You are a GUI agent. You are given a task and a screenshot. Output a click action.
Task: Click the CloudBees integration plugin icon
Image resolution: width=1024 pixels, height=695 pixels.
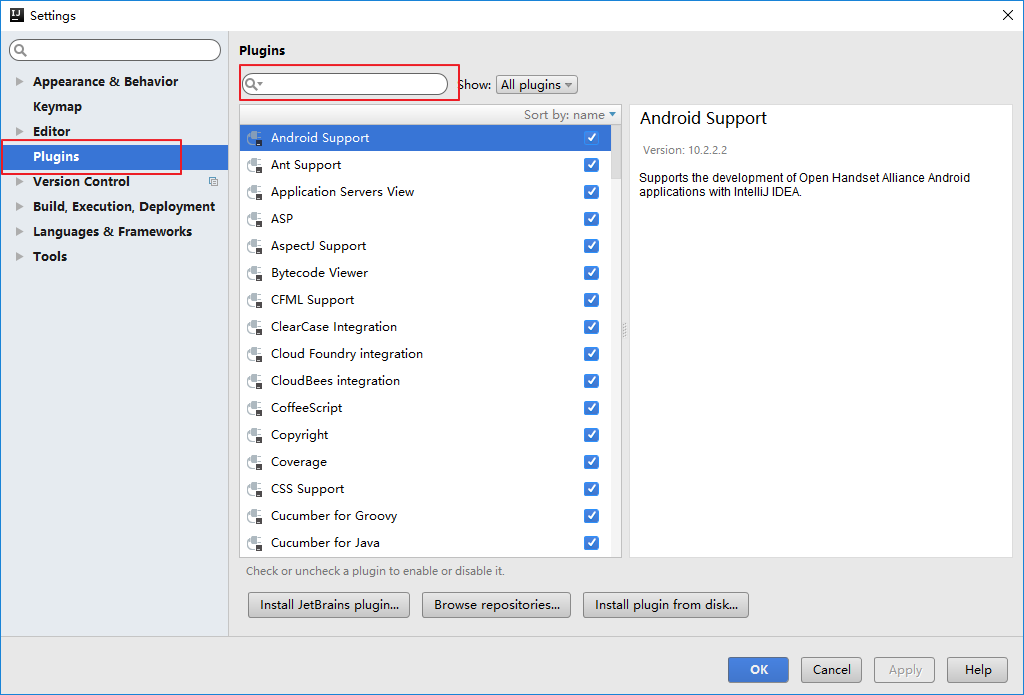pyautogui.click(x=255, y=381)
